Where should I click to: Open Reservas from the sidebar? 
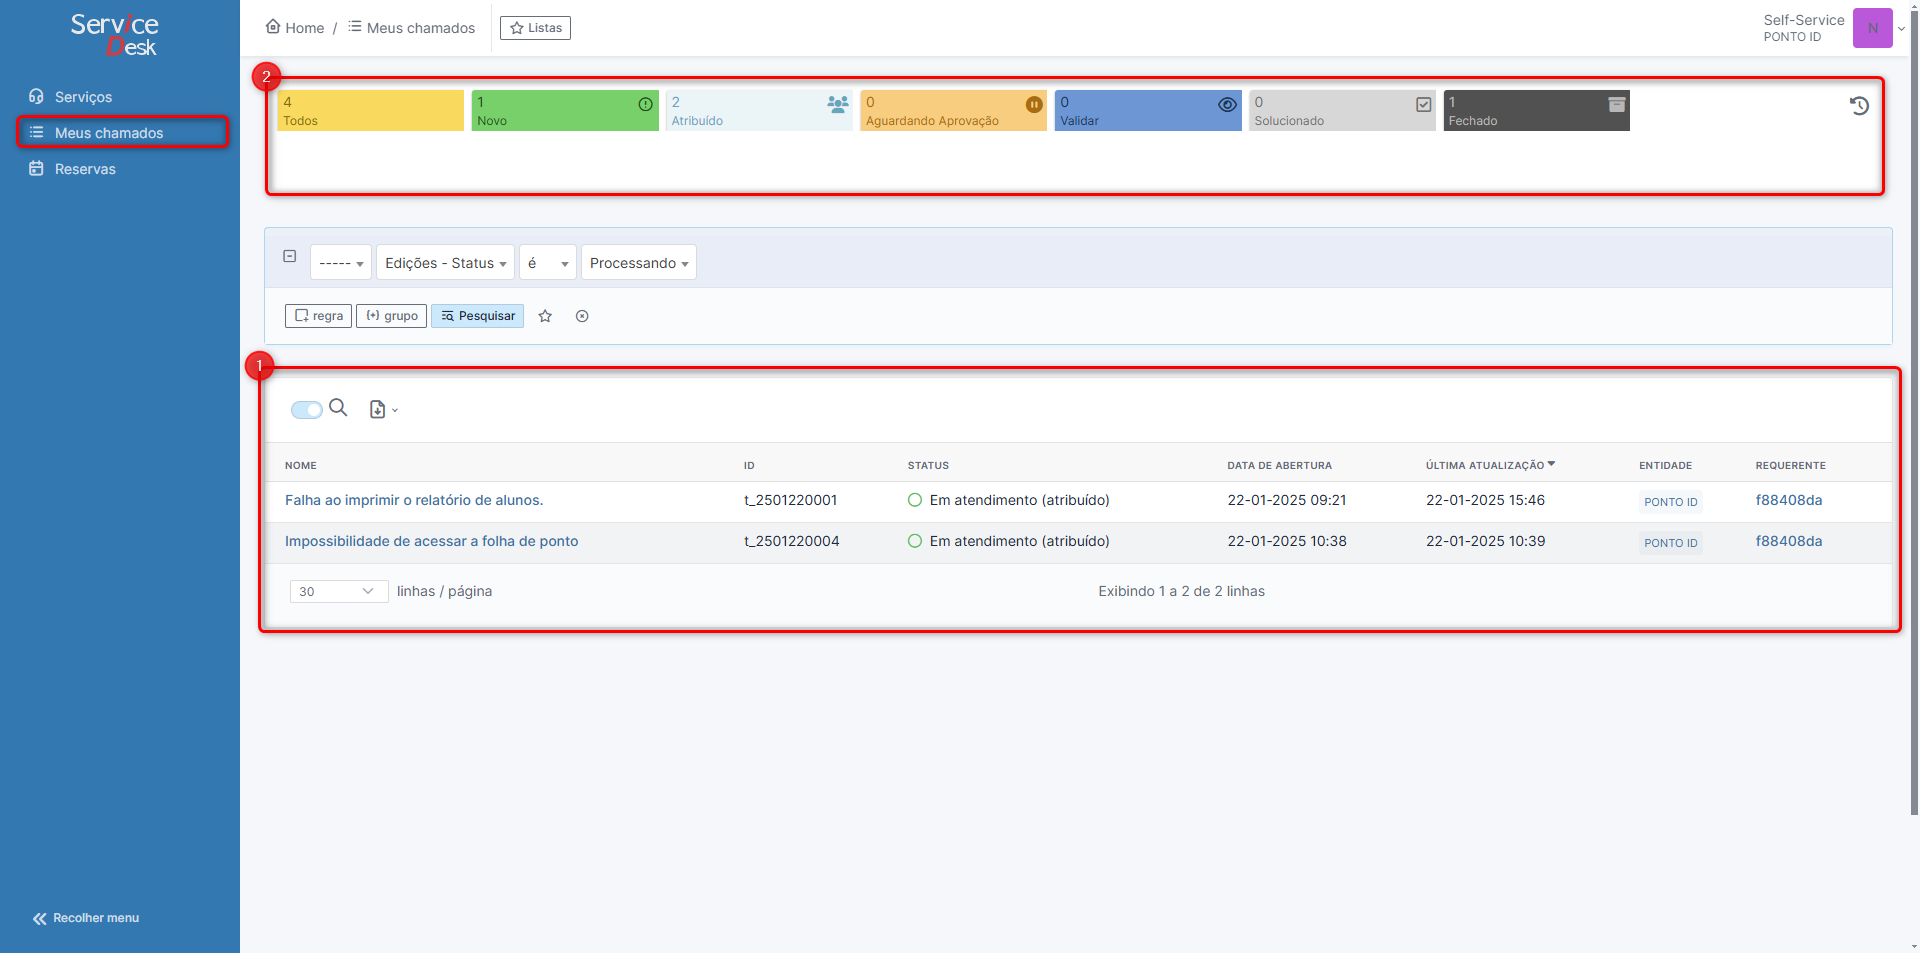(x=85, y=169)
